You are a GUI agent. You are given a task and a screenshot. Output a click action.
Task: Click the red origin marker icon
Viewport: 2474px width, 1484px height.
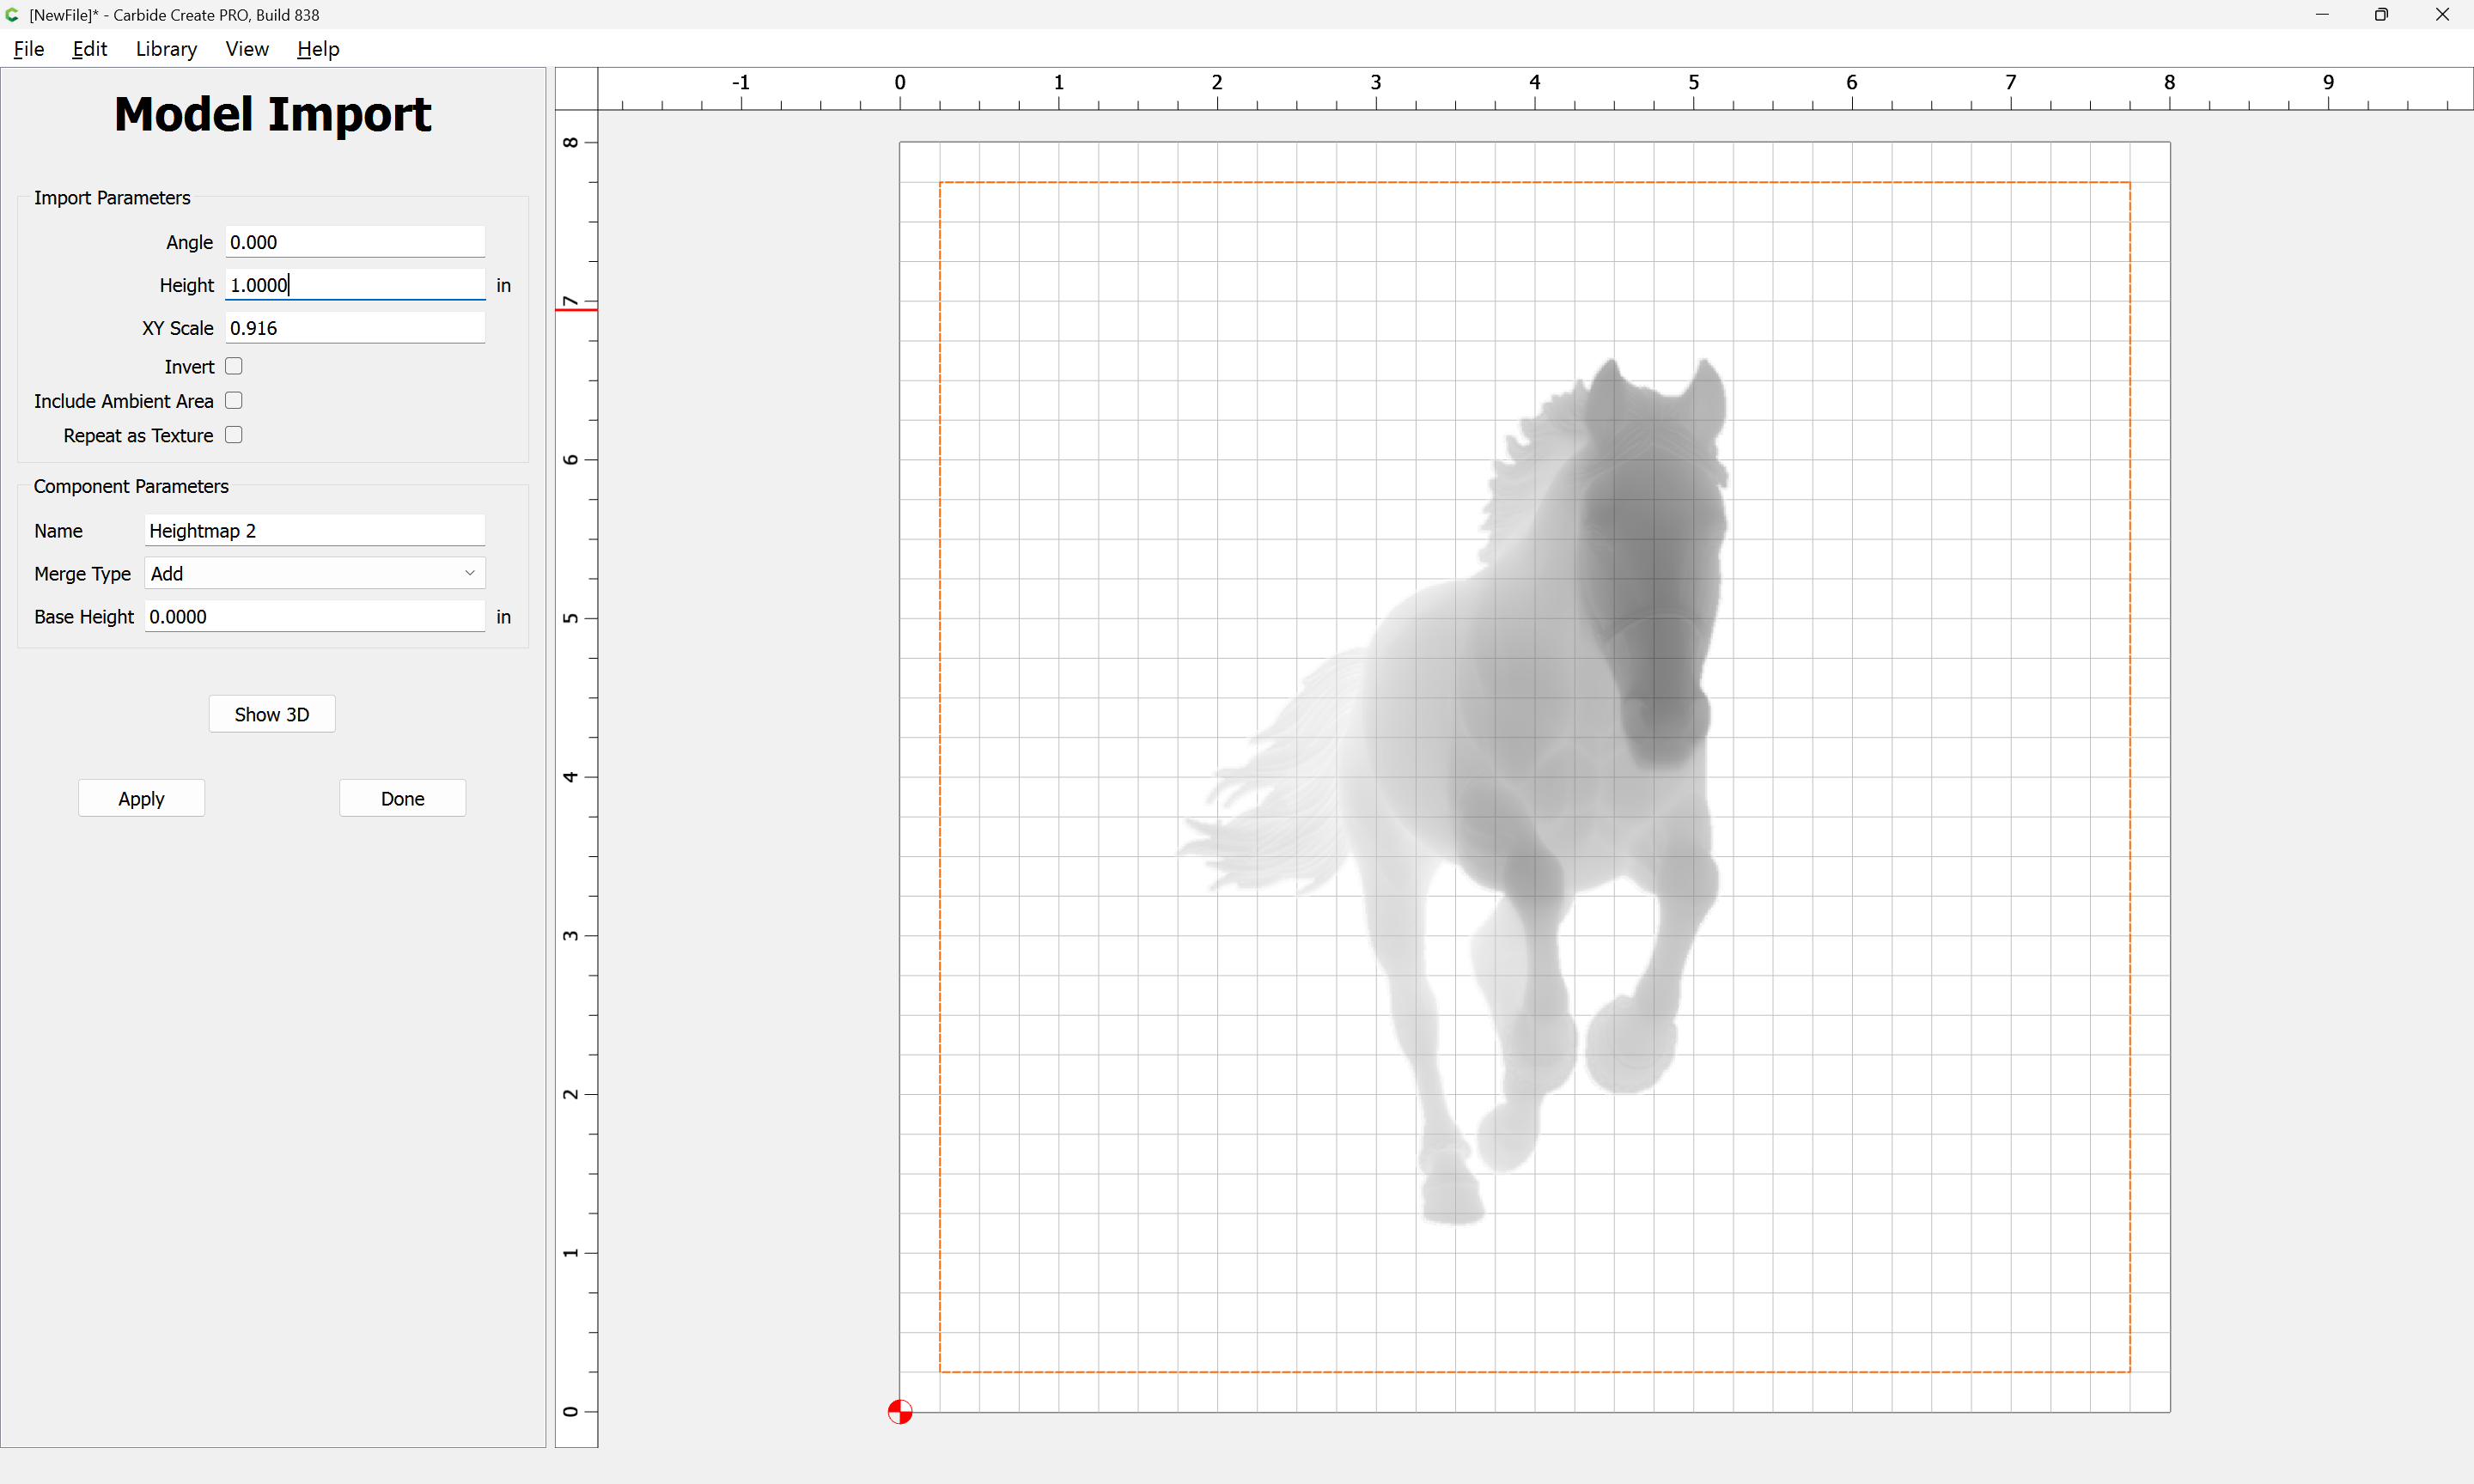[x=900, y=1411]
